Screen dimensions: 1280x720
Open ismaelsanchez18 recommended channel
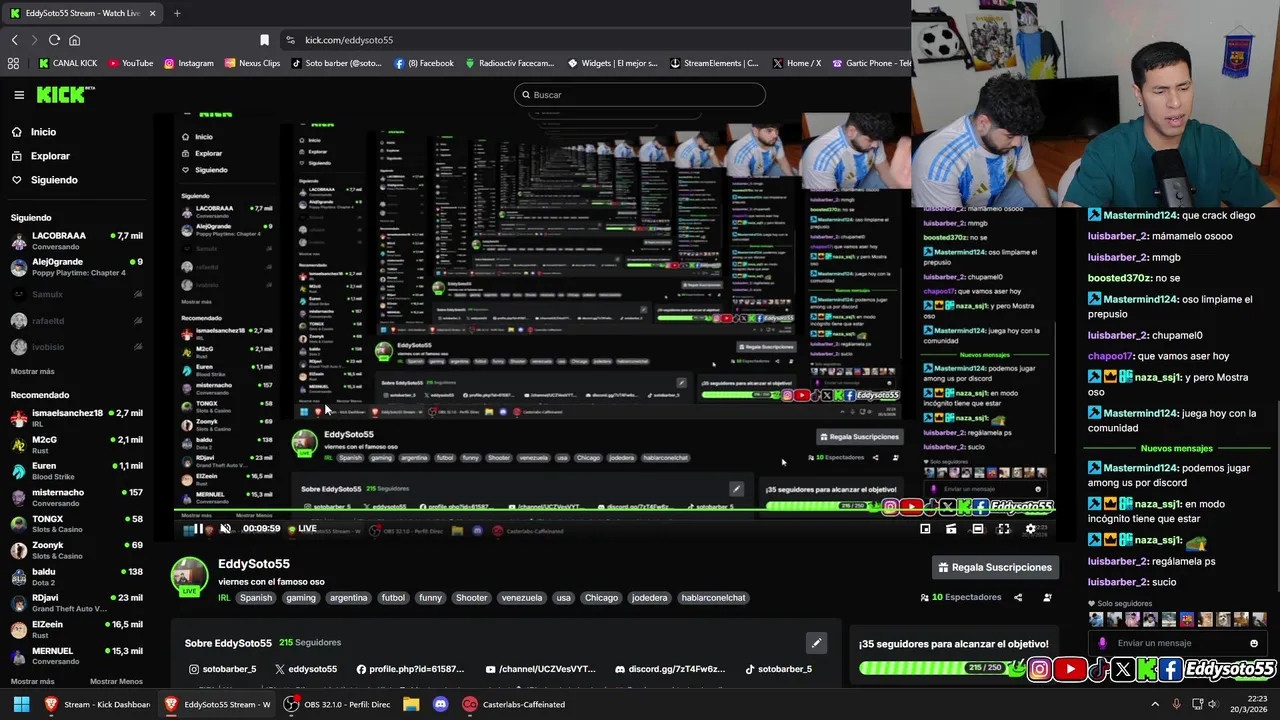77,418
